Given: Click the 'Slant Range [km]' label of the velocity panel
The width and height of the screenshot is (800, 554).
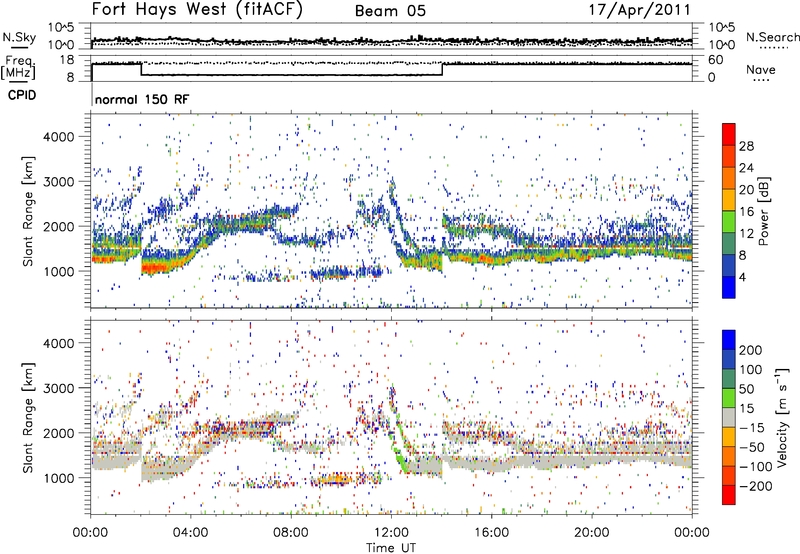Looking at the screenshot, I should coord(28,417).
